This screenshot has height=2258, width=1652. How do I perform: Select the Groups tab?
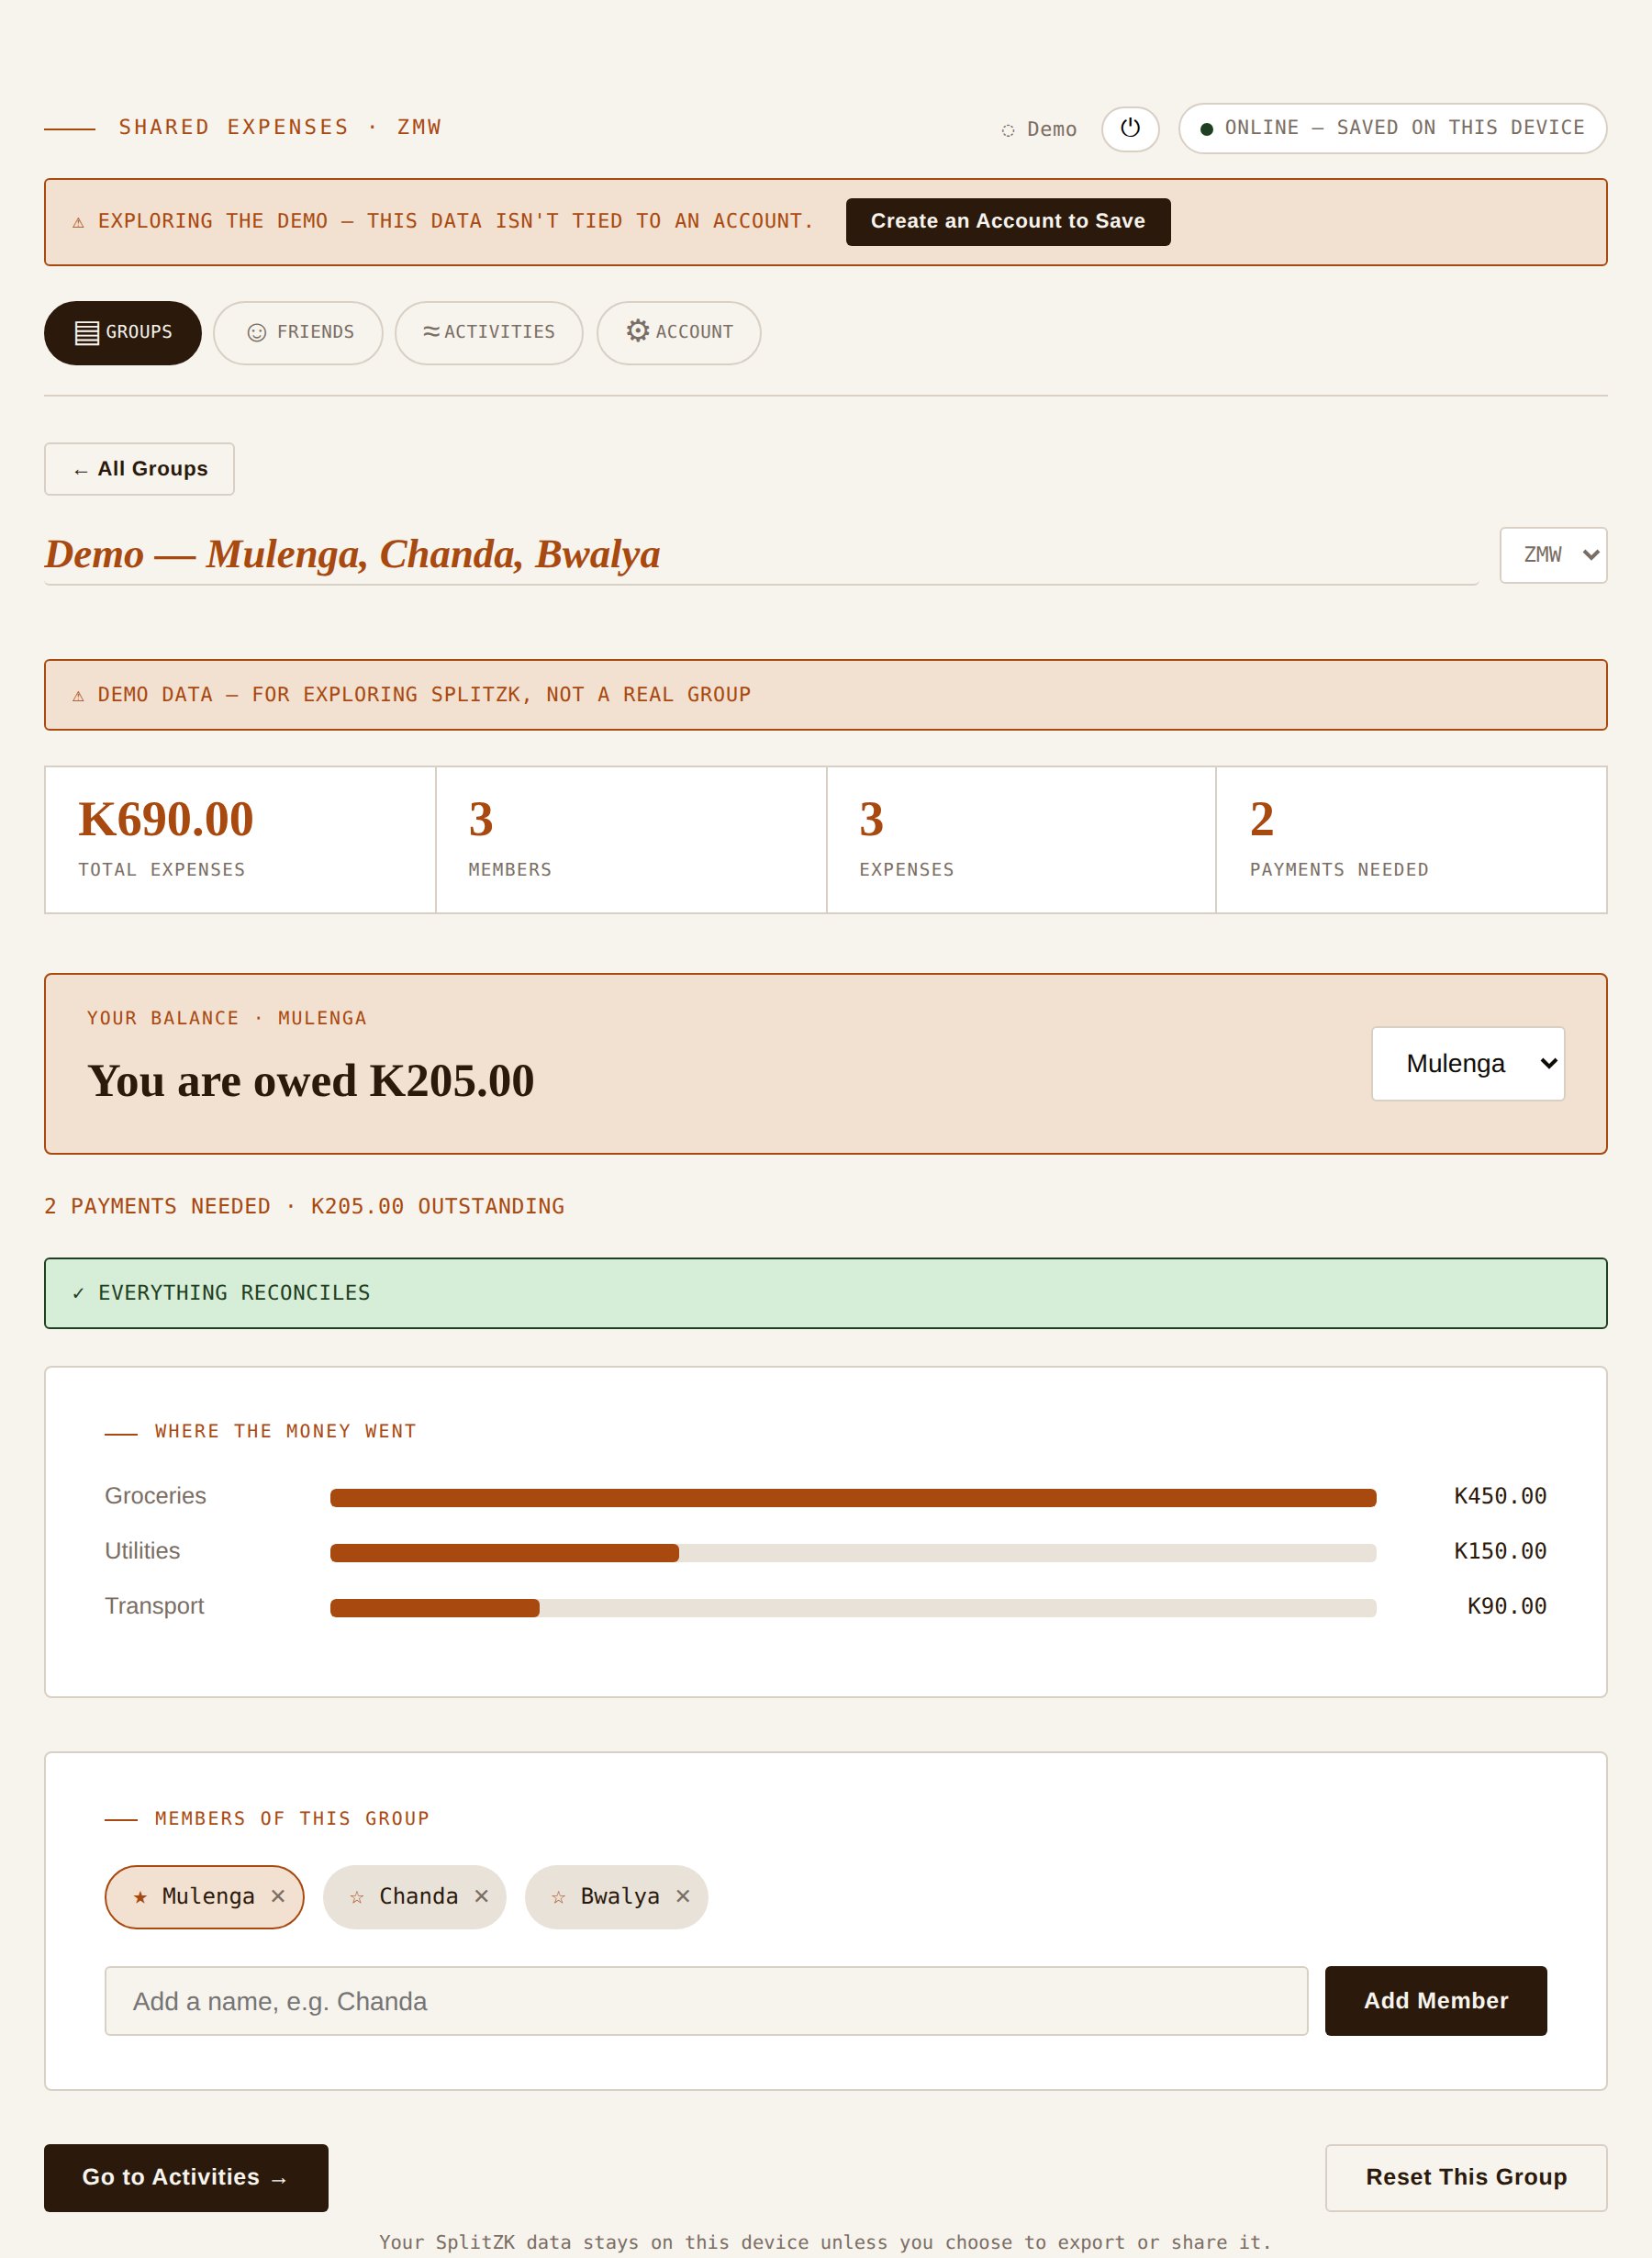click(x=123, y=332)
